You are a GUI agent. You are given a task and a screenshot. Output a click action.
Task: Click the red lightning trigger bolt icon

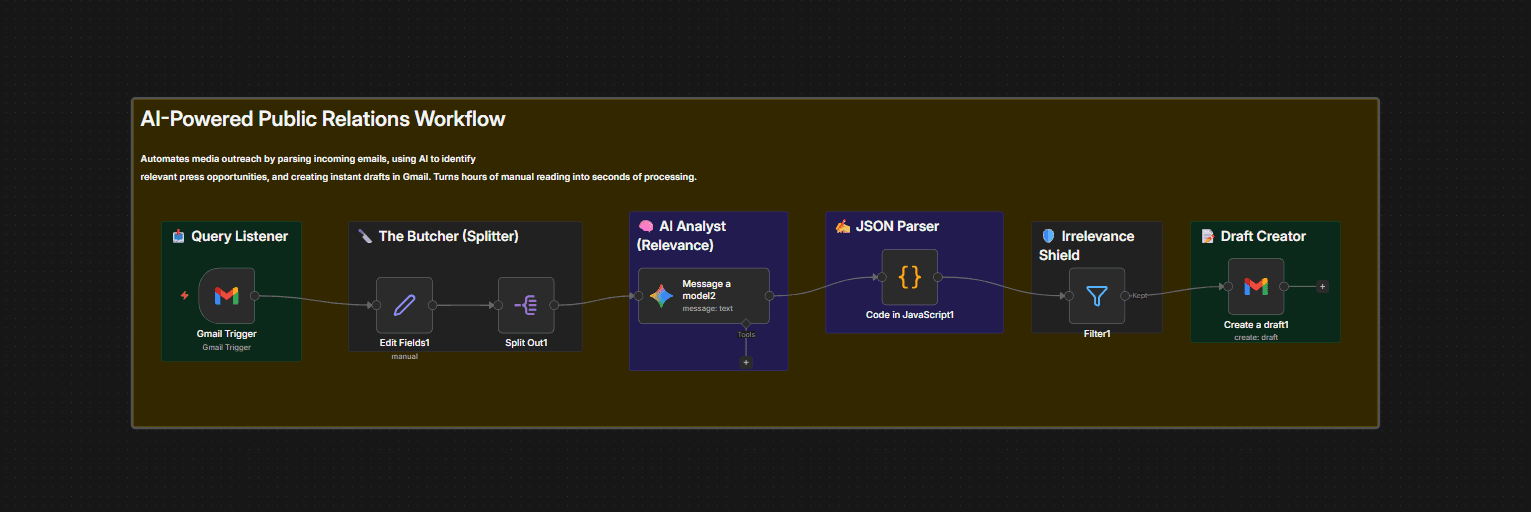(184, 296)
